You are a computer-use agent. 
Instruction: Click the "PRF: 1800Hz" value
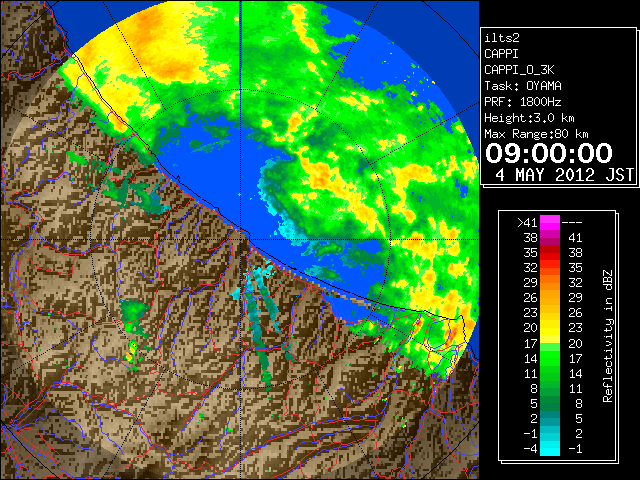click(x=523, y=102)
